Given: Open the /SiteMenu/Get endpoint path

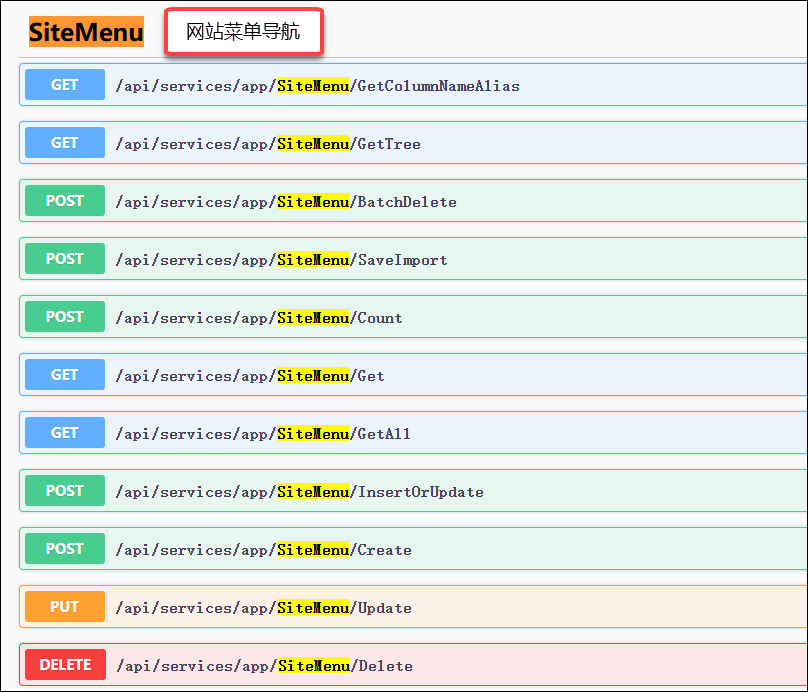Looking at the screenshot, I should pyautogui.click(x=250, y=376).
